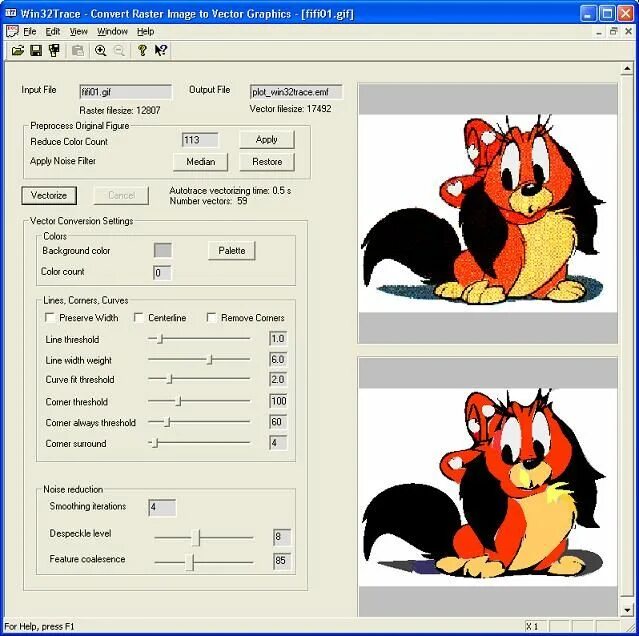Click the Despeckle level value 8

click(282, 537)
